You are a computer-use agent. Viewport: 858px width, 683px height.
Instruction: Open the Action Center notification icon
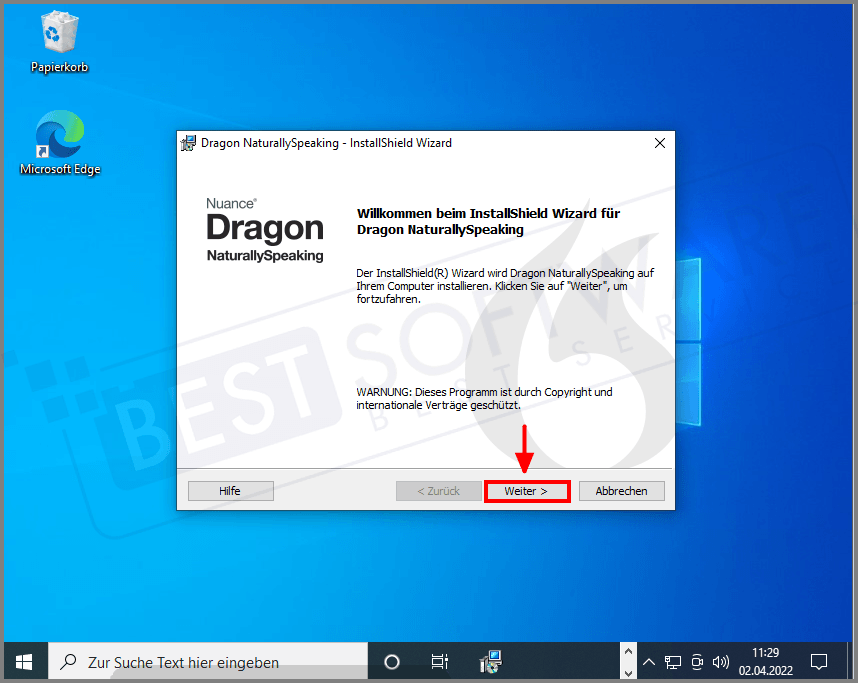819,662
